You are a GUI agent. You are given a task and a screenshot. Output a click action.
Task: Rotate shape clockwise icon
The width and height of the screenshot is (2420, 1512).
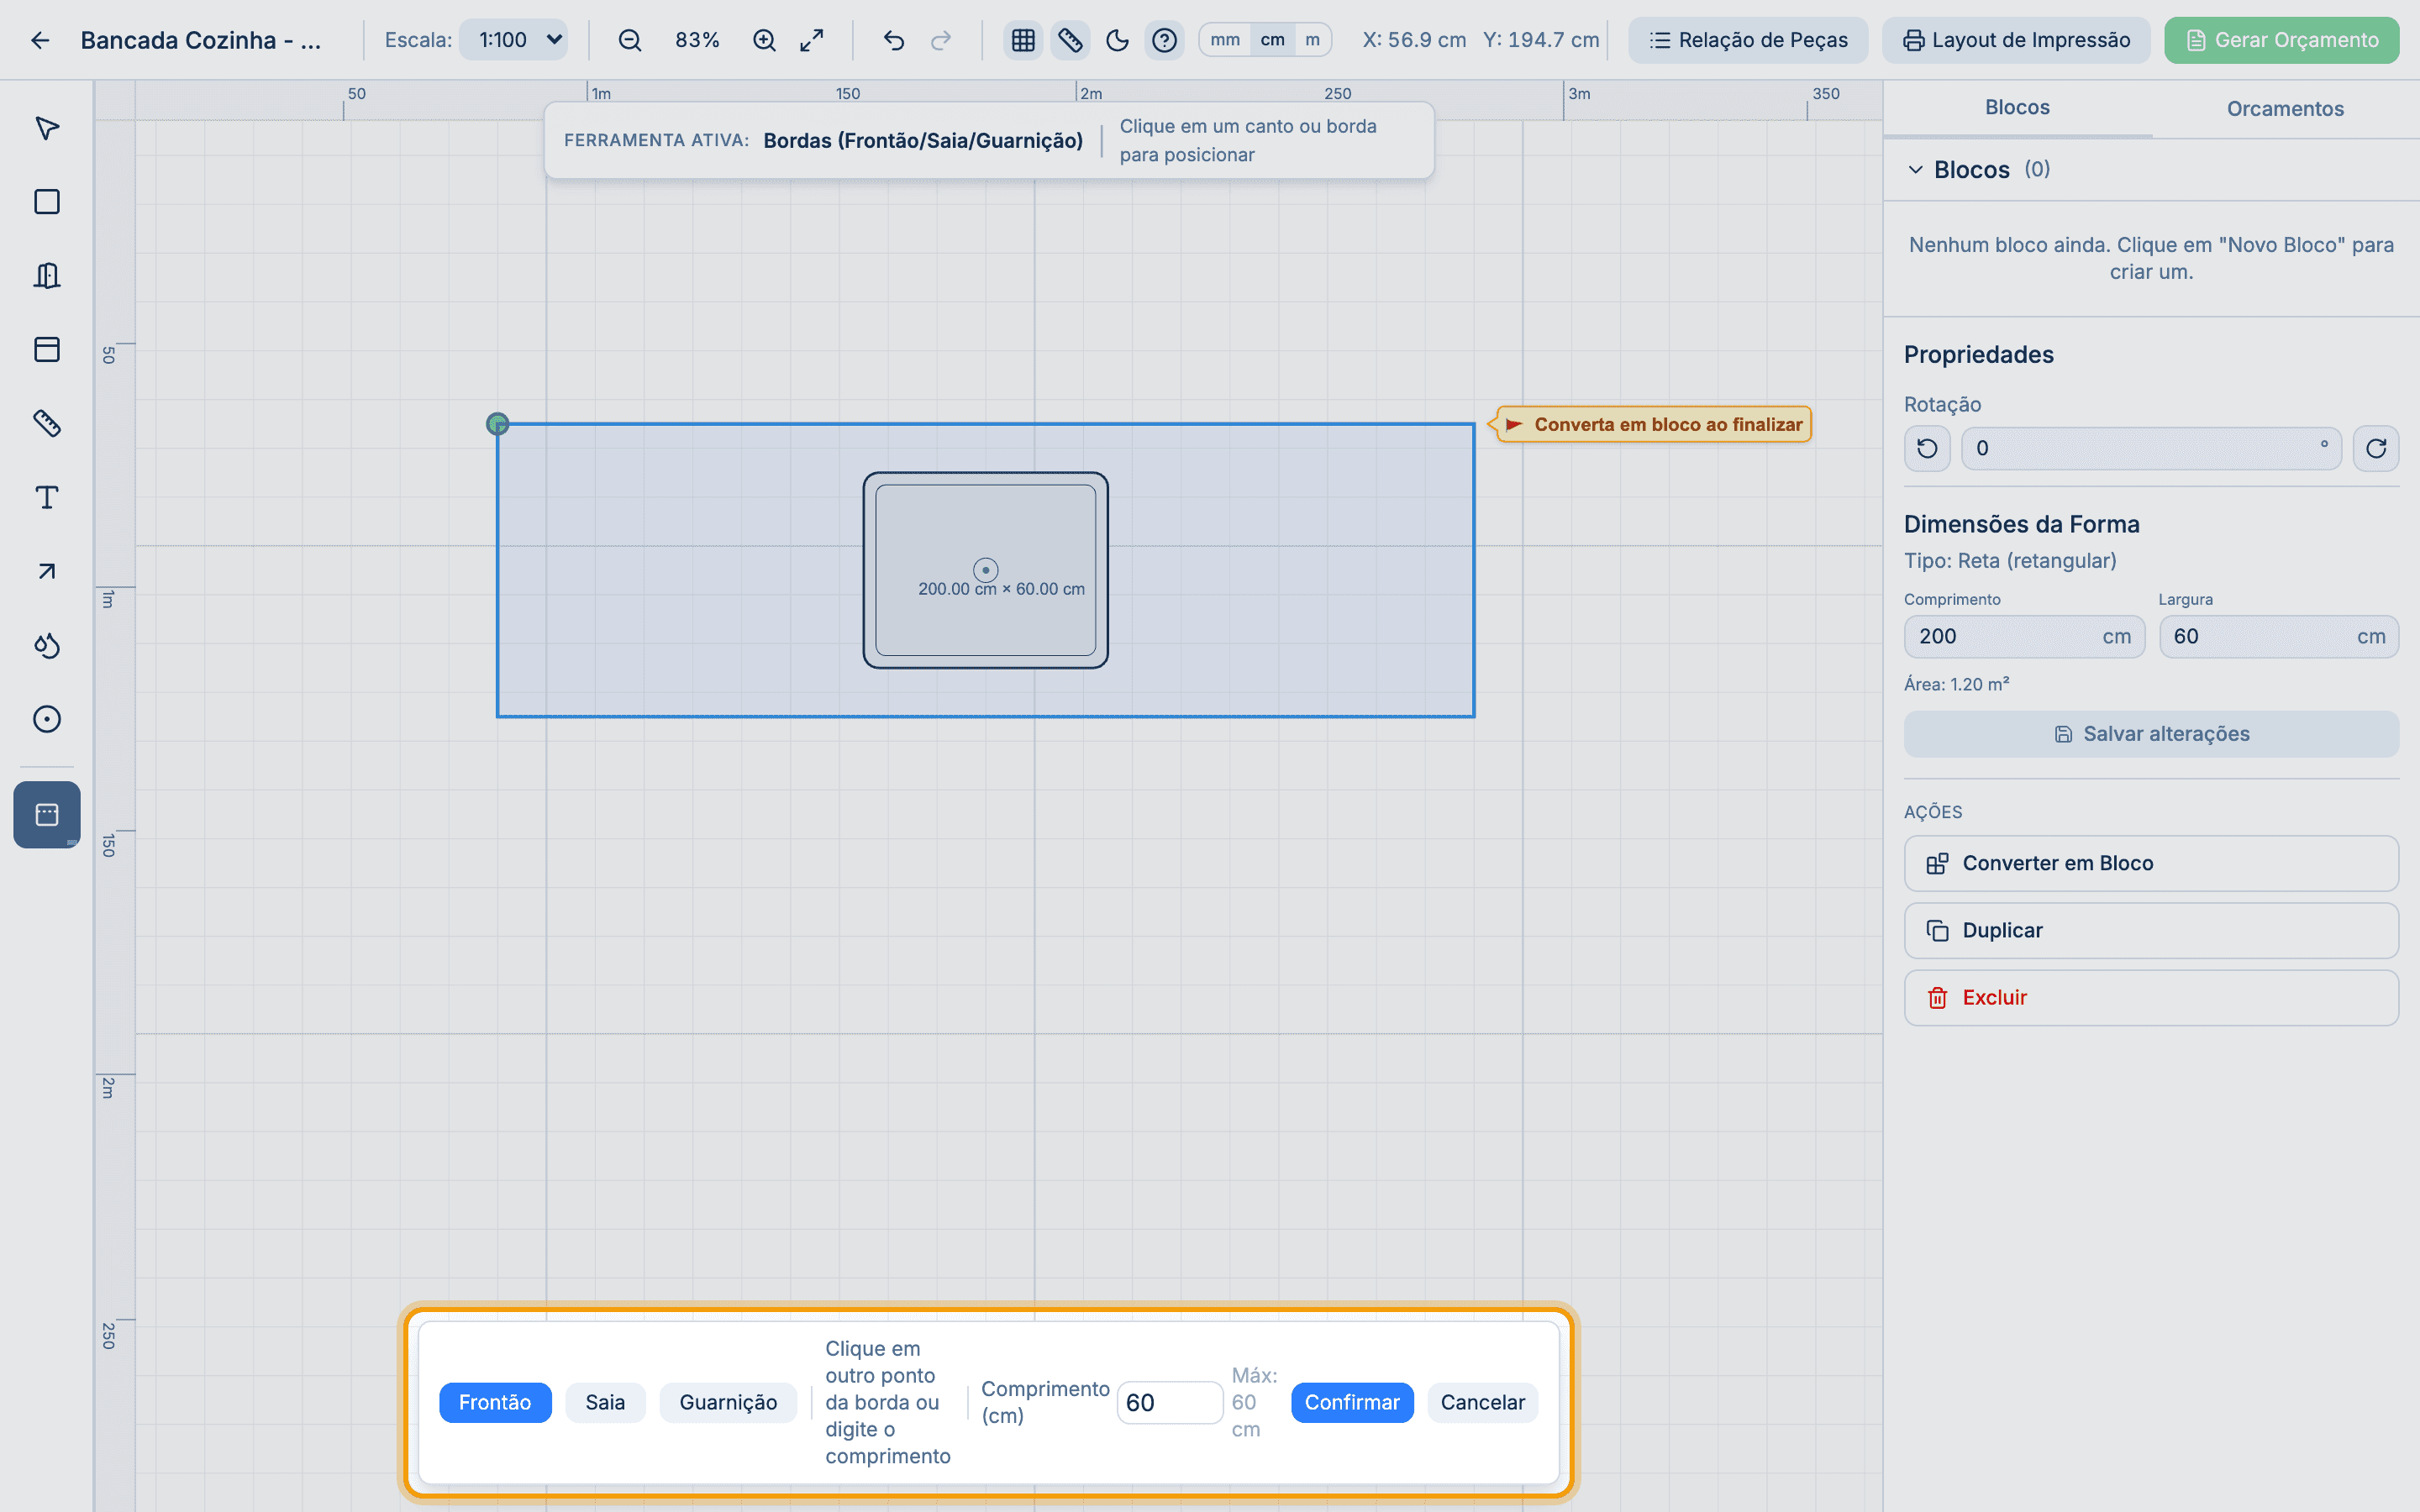2376,448
